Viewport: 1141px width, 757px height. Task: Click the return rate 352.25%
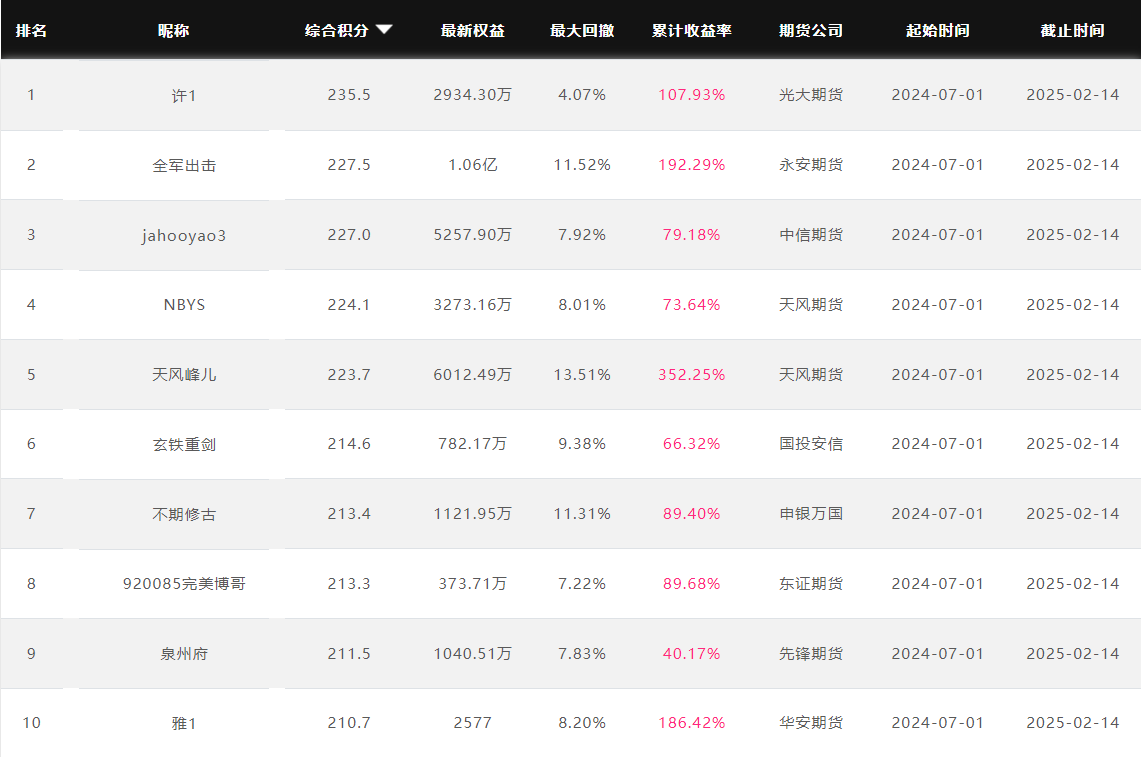click(x=691, y=374)
